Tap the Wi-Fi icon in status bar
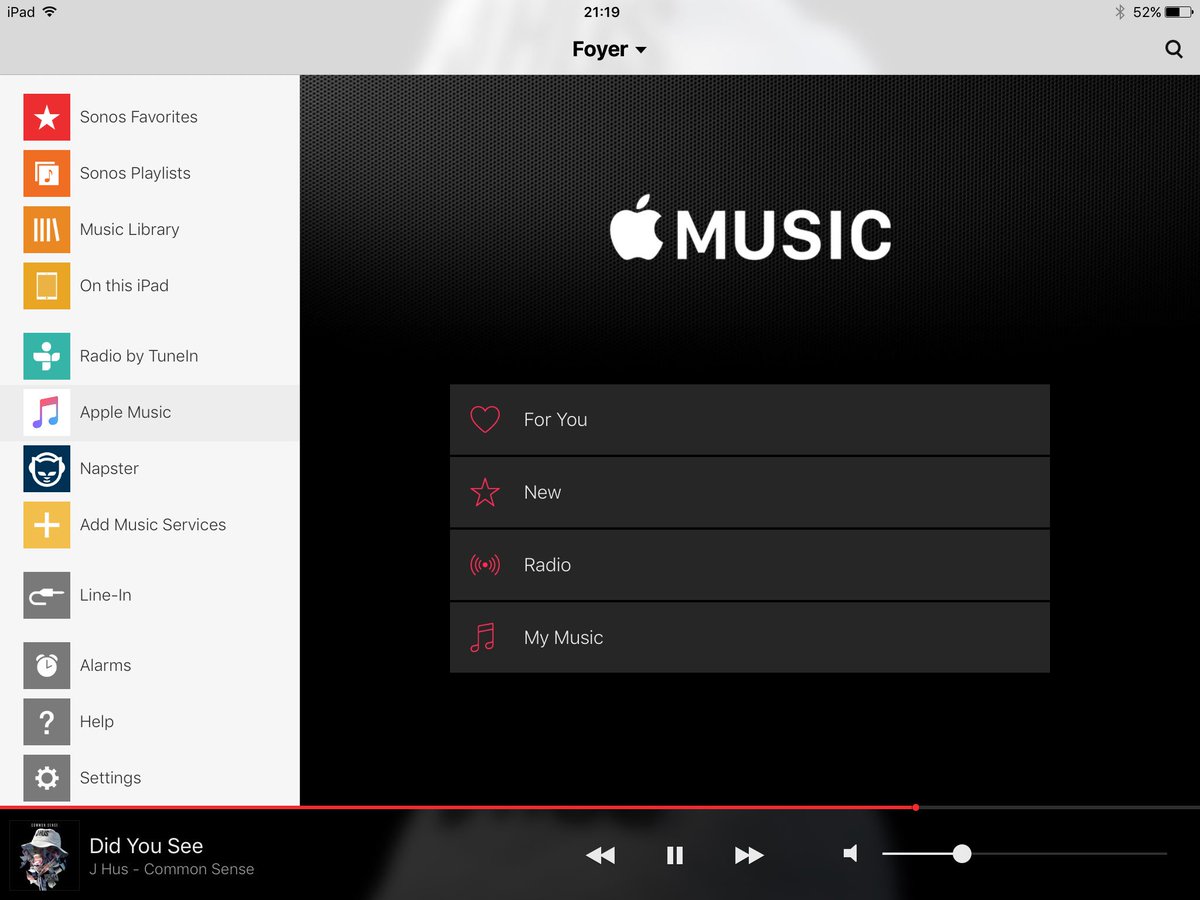Image resolution: width=1200 pixels, height=900 pixels. (x=50, y=12)
